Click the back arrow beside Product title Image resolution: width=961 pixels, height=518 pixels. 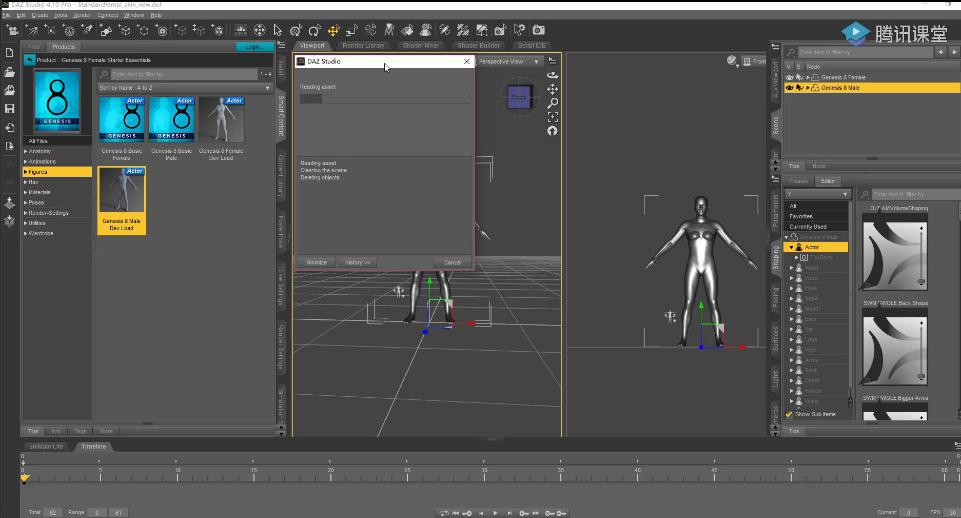click(29, 60)
